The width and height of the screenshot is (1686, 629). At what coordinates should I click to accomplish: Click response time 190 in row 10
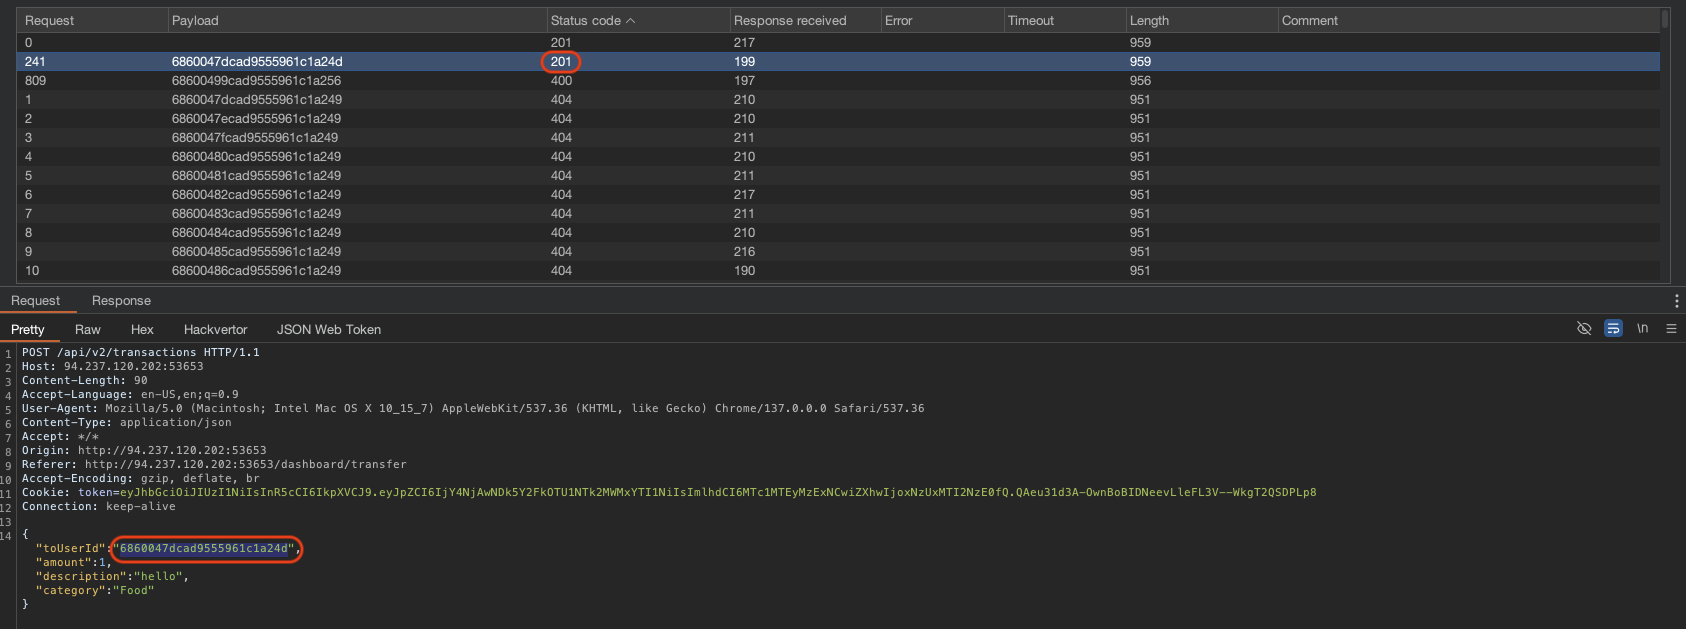744,270
